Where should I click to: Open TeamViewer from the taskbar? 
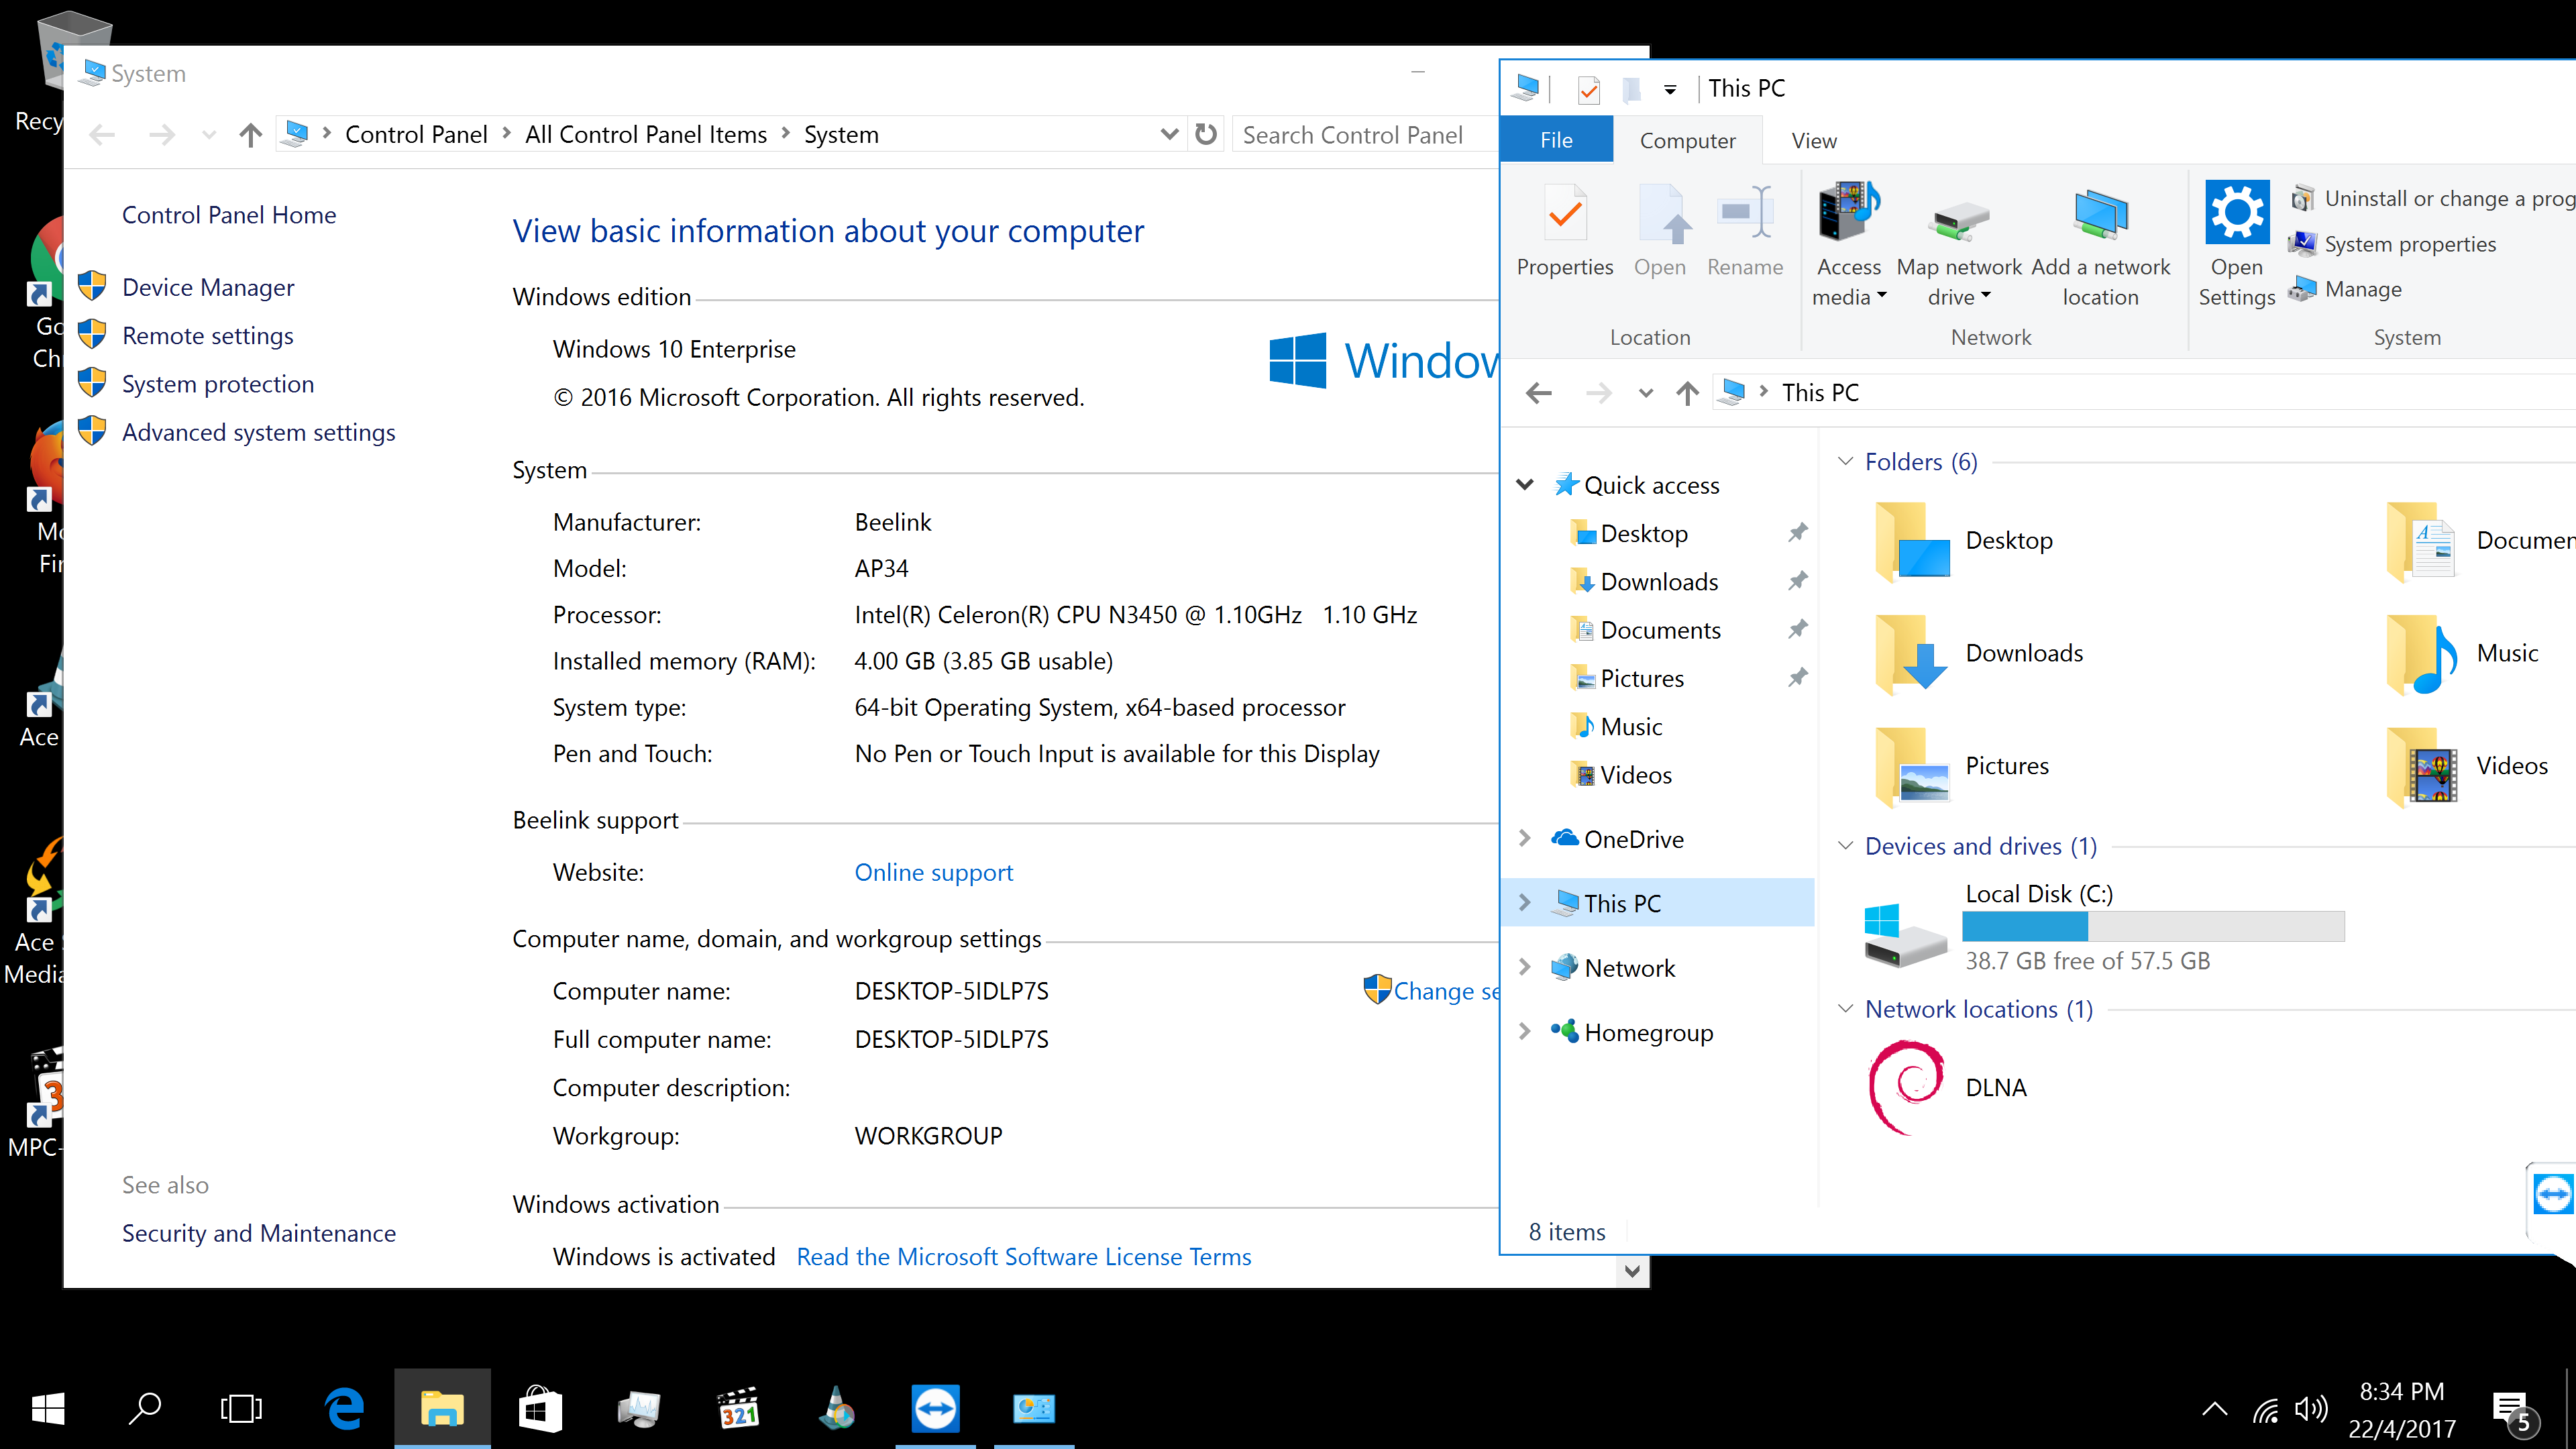(x=935, y=1408)
